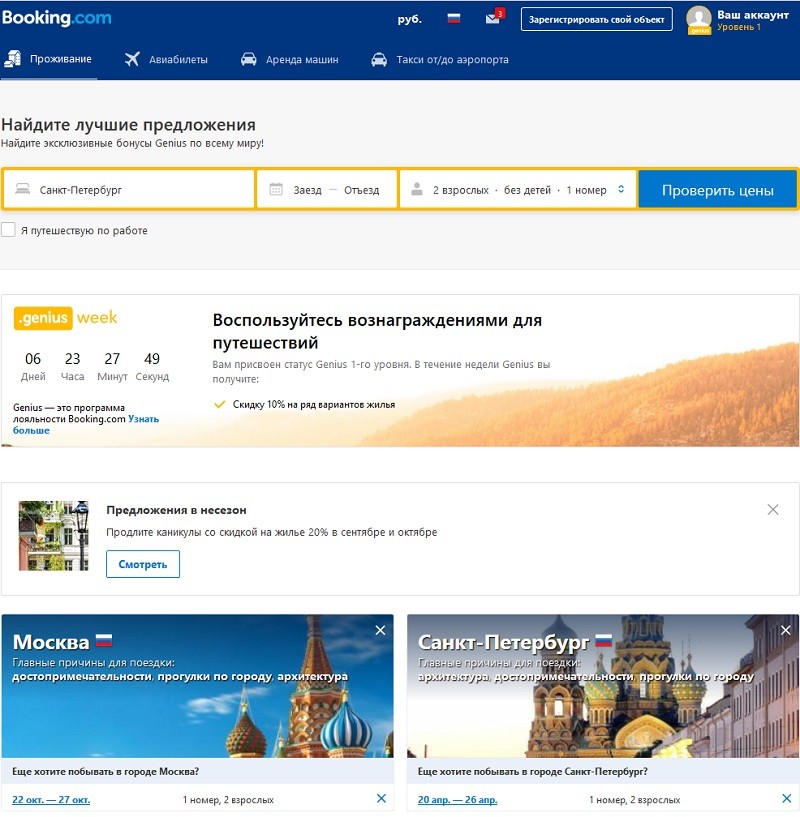Remove the 22 Oct – 27 Oct search
The height and width of the screenshot is (817, 800).
[381, 798]
